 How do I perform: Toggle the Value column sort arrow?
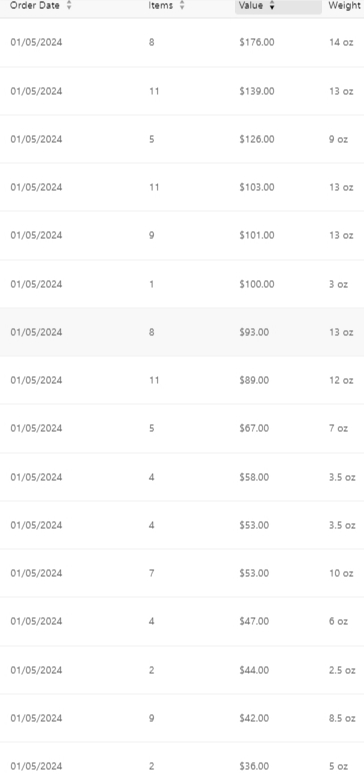(x=272, y=6)
